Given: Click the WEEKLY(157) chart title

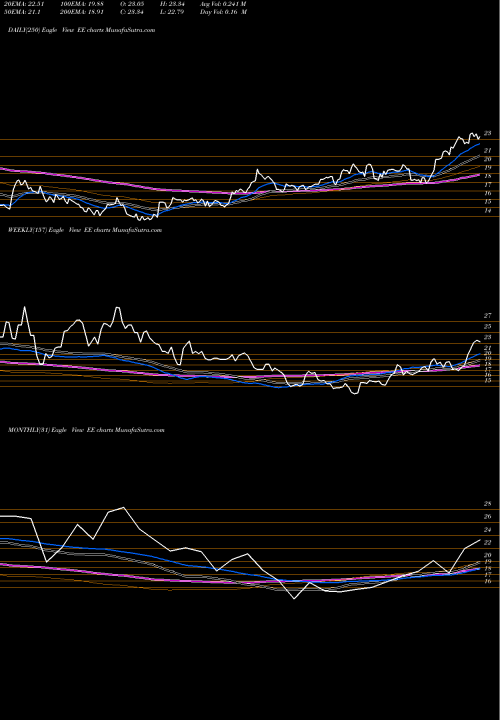Looking at the screenshot, I should click(85, 230).
